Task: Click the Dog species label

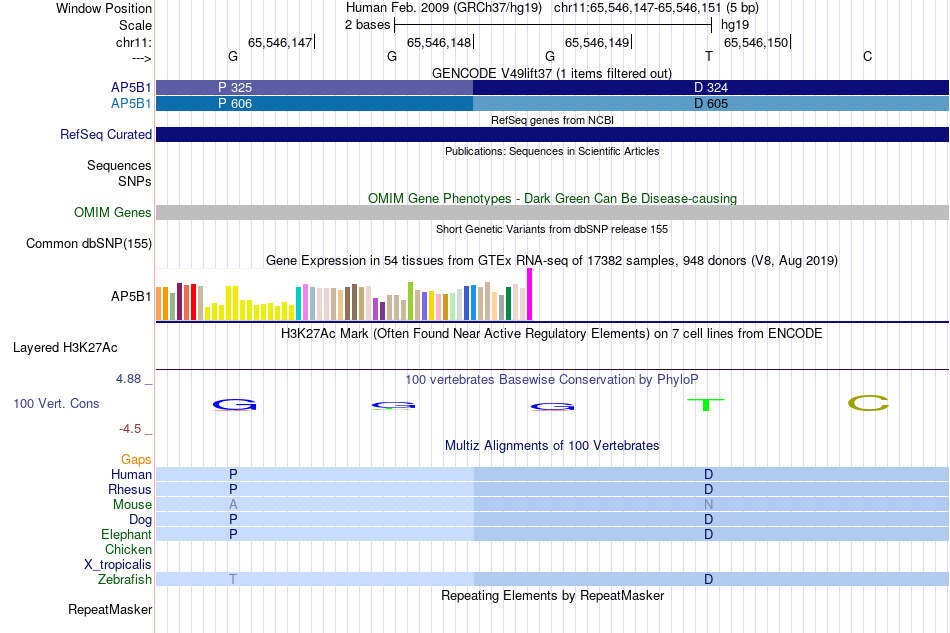Action: coord(140,520)
